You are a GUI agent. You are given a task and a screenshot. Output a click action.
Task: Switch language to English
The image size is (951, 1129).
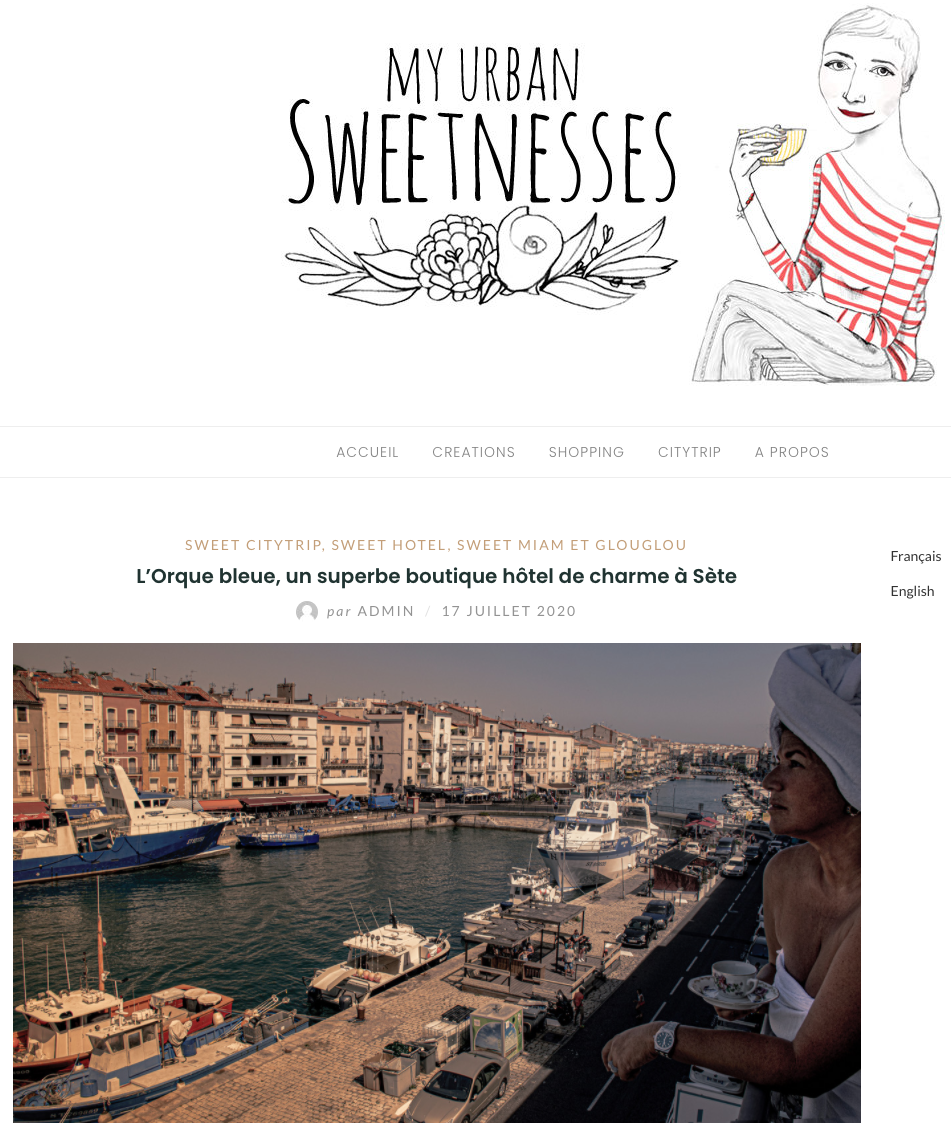[x=912, y=591]
